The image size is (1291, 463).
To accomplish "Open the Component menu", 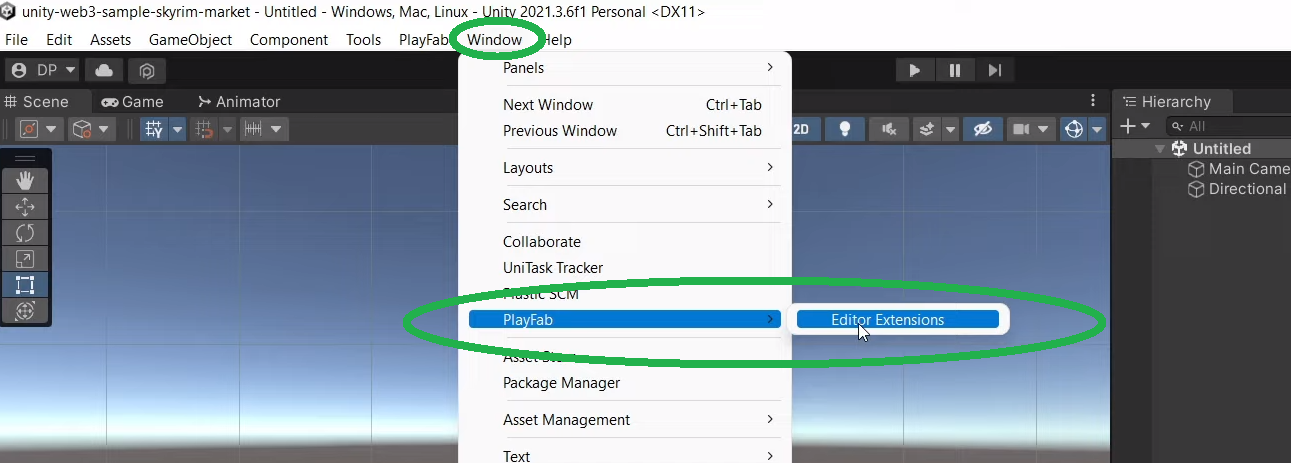I will tap(289, 39).
